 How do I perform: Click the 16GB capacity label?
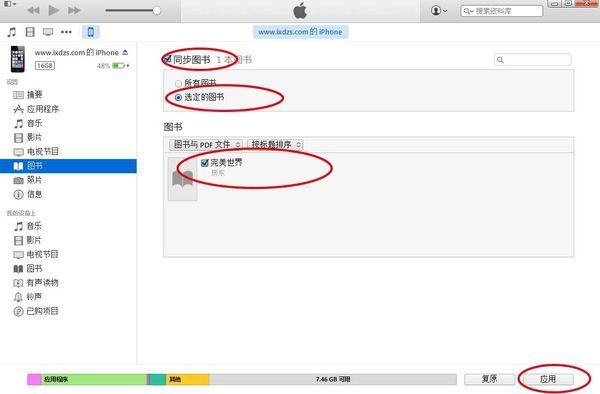(x=45, y=66)
